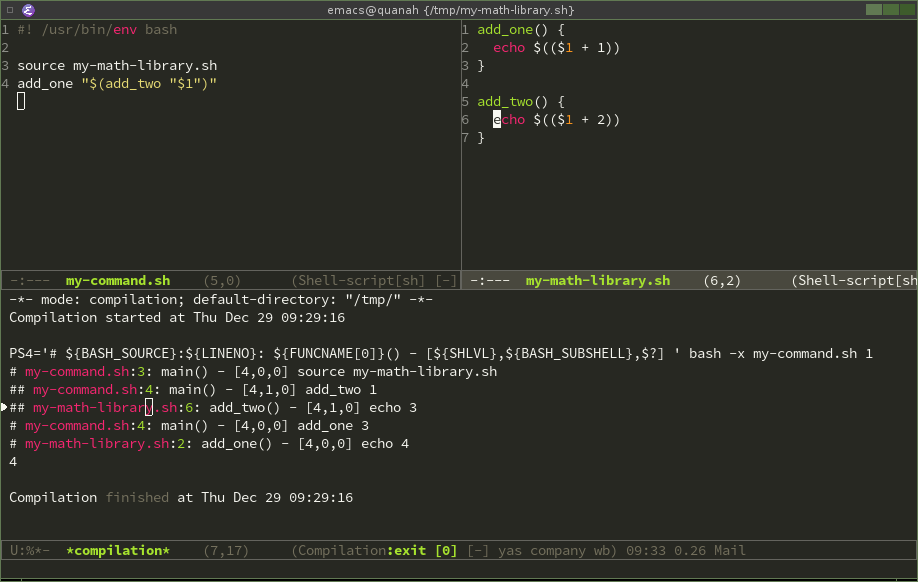Click 'Compilation finished' line
918x582 pixels.
[181, 498]
